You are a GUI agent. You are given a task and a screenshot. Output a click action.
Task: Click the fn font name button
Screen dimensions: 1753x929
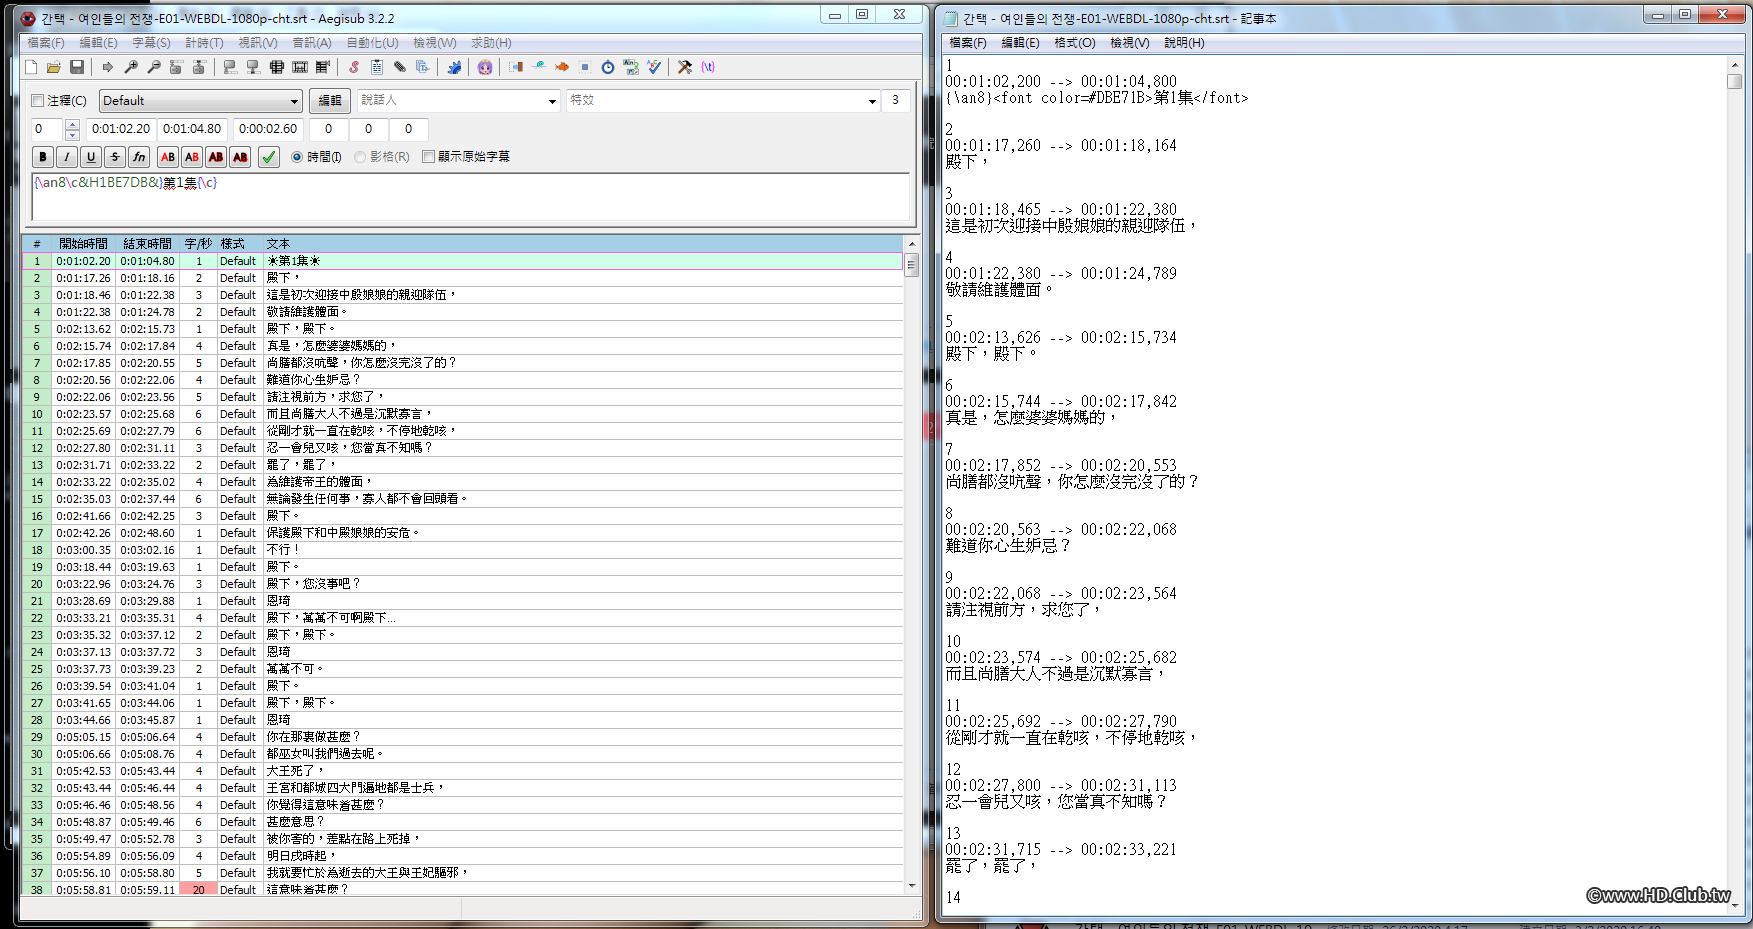(139, 157)
